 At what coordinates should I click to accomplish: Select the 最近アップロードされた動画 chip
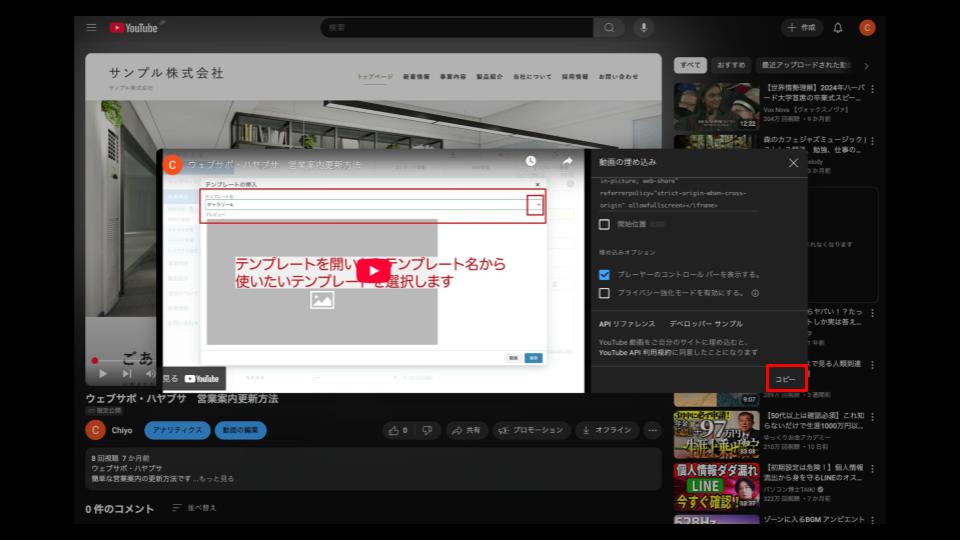tap(804, 65)
